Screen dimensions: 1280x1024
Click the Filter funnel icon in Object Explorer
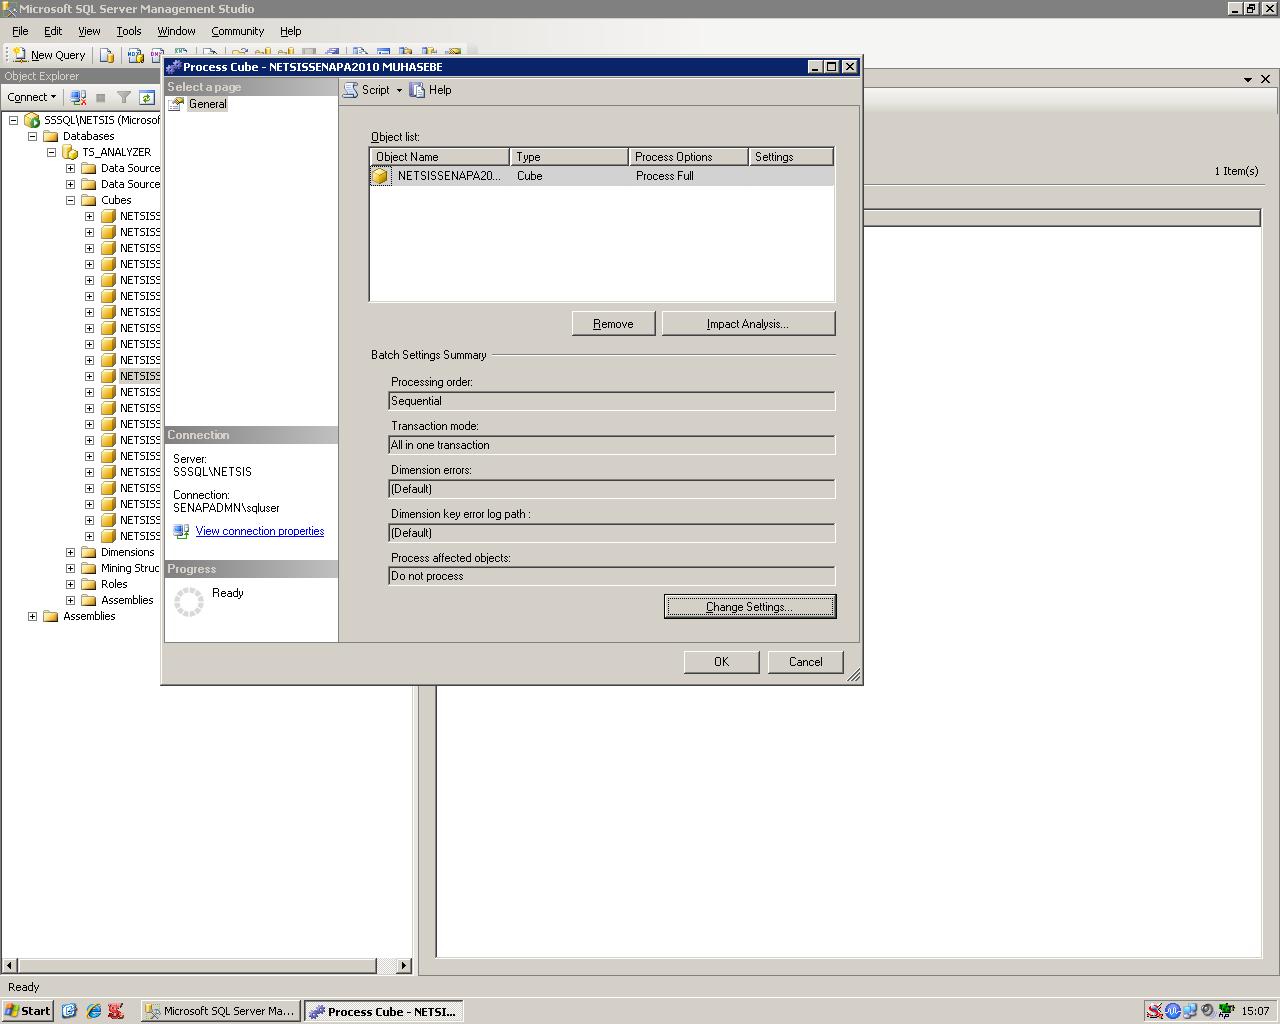click(x=124, y=97)
